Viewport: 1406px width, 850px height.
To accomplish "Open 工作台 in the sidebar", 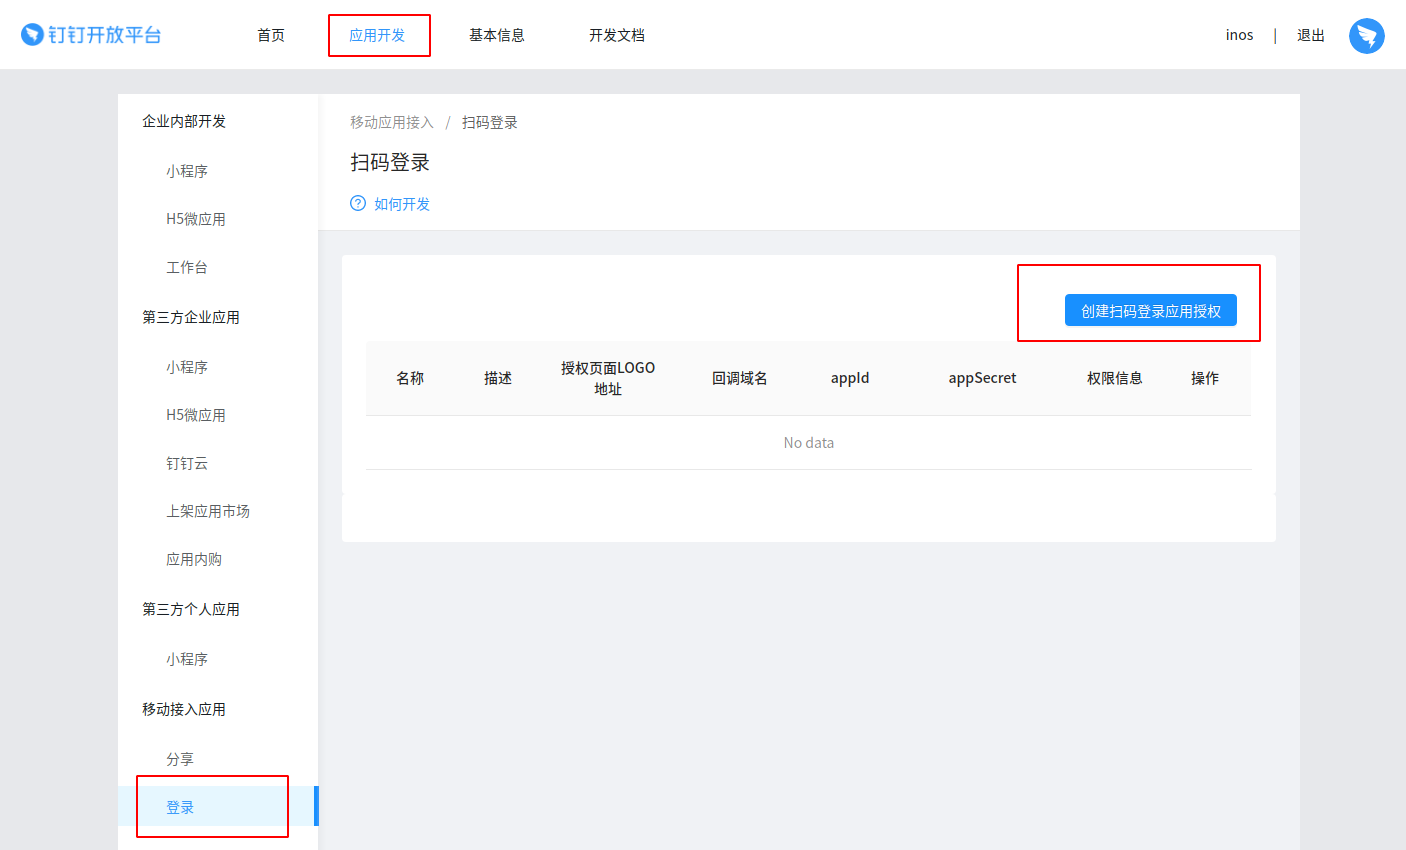I will [187, 267].
